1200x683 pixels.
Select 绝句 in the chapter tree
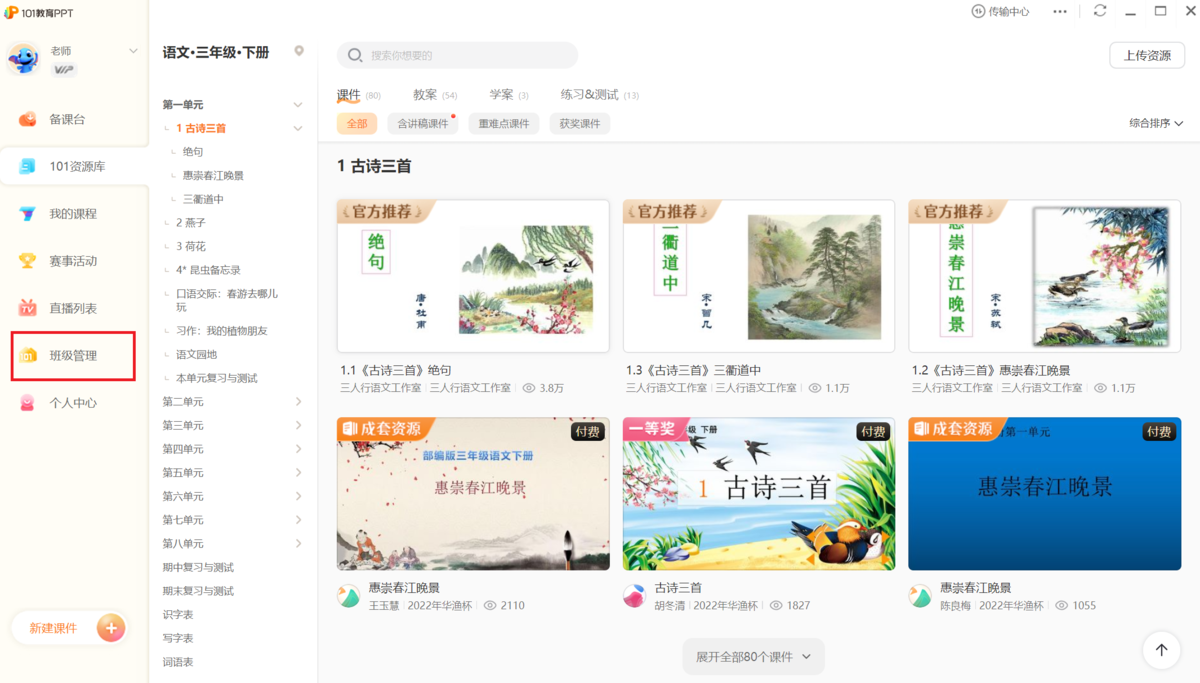193,152
